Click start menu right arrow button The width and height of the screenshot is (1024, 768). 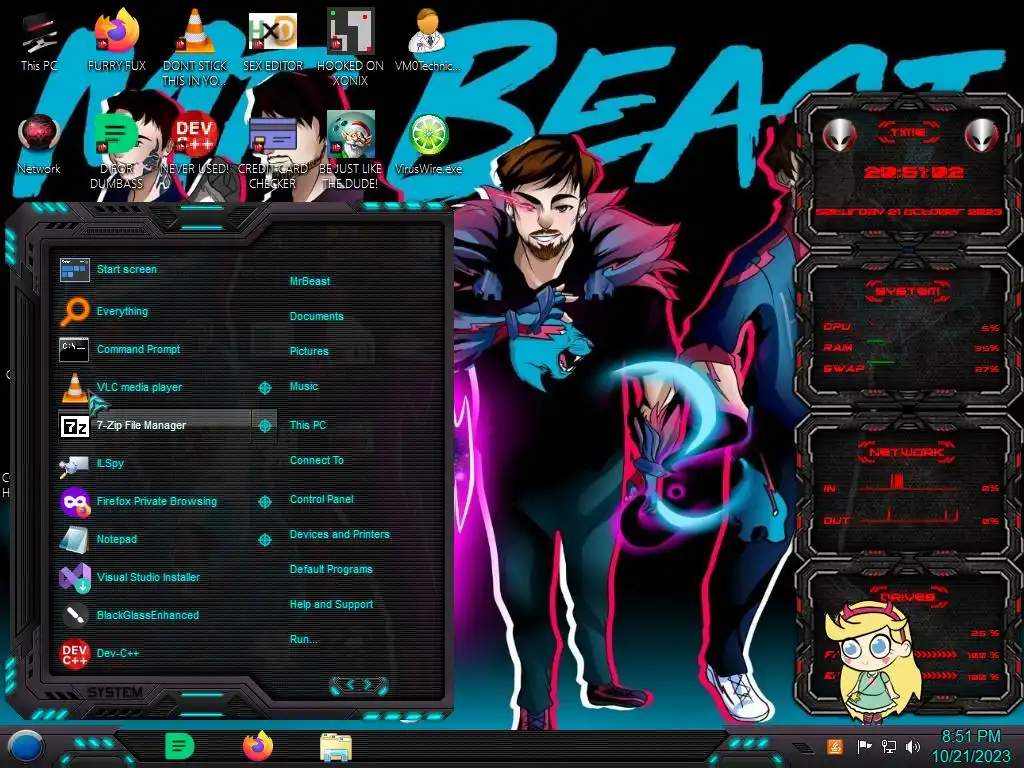point(368,684)
